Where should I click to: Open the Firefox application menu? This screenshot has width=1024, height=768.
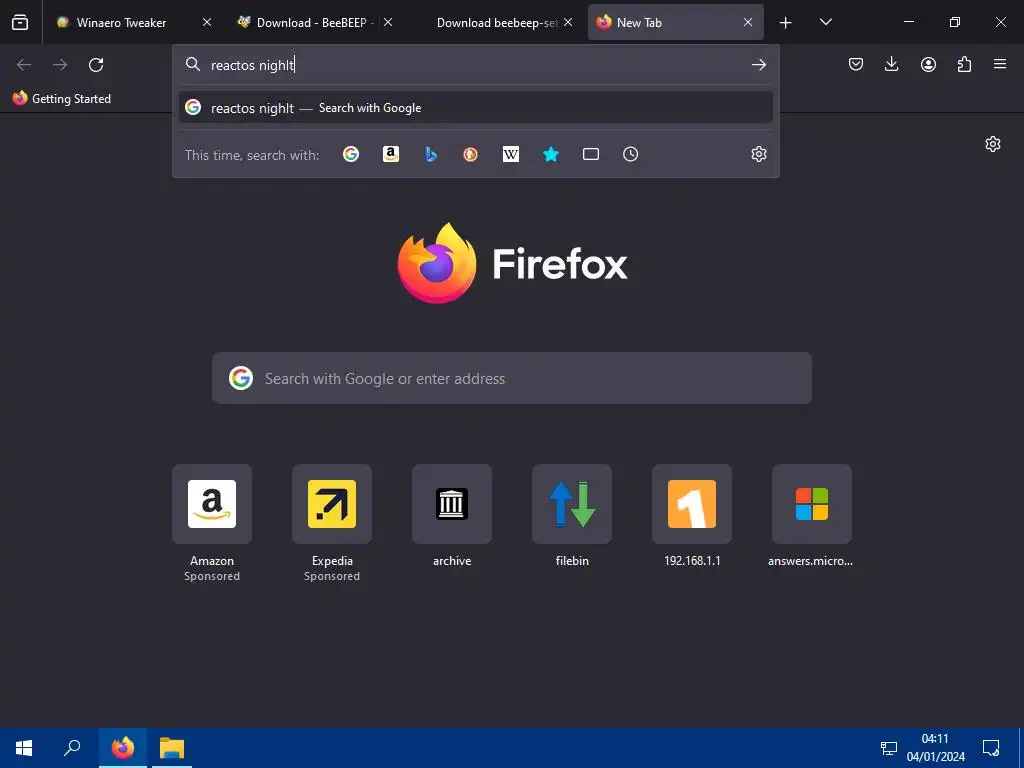[x=1000, y=64]
